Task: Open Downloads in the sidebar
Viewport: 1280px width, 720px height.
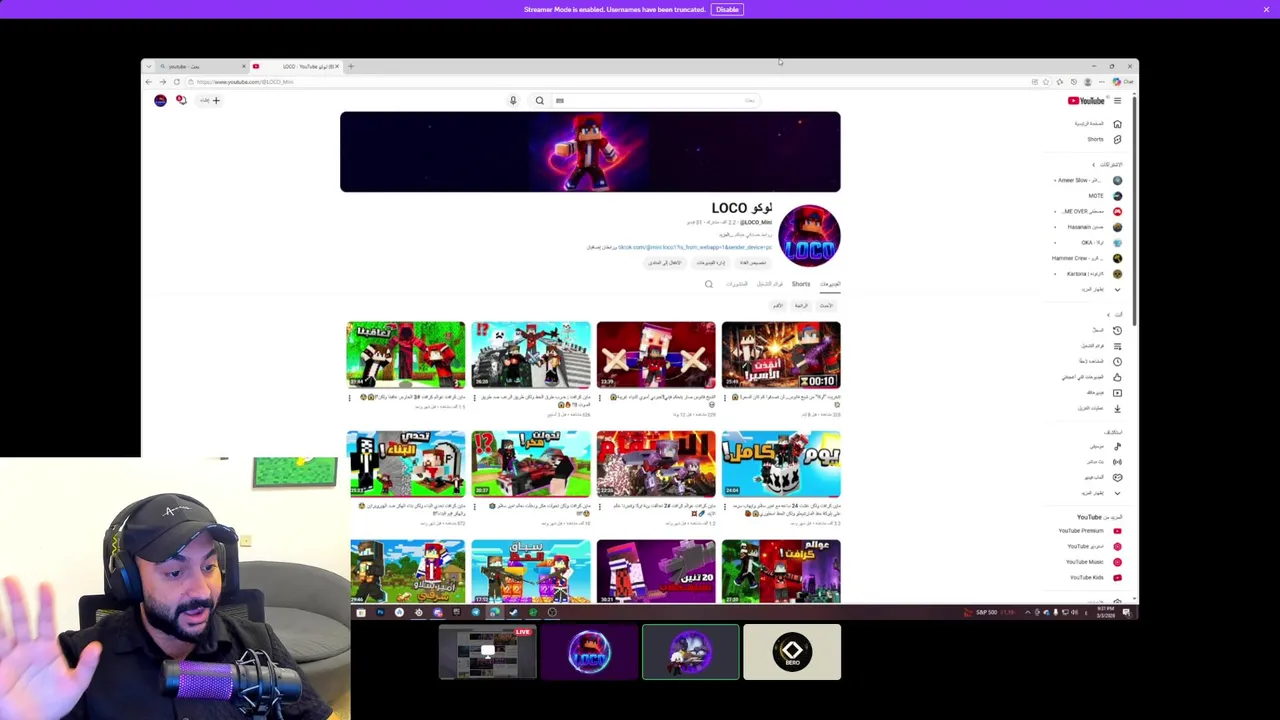Action: point(1098,408)
